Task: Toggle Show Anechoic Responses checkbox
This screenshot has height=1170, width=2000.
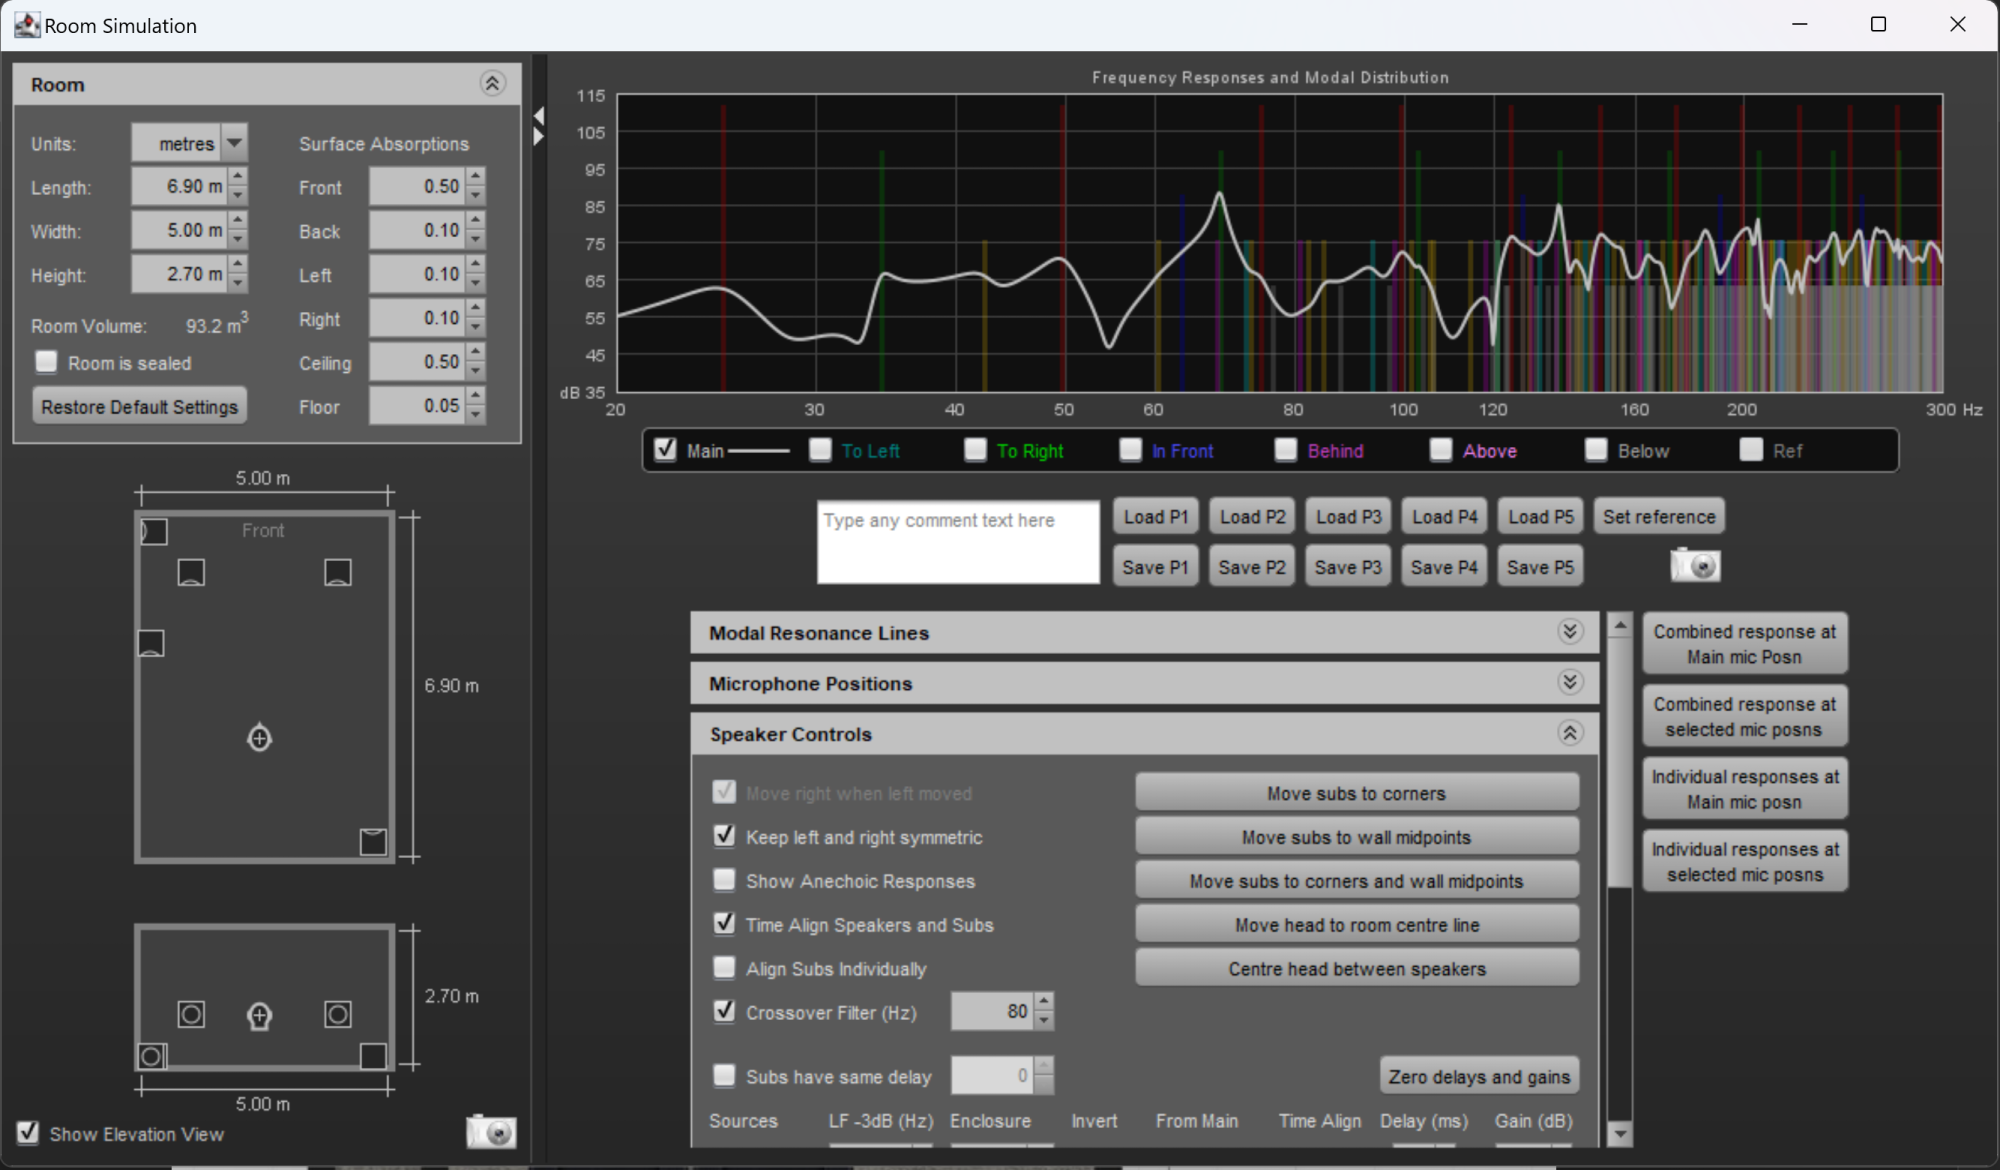Action: [x=724, y=880]
